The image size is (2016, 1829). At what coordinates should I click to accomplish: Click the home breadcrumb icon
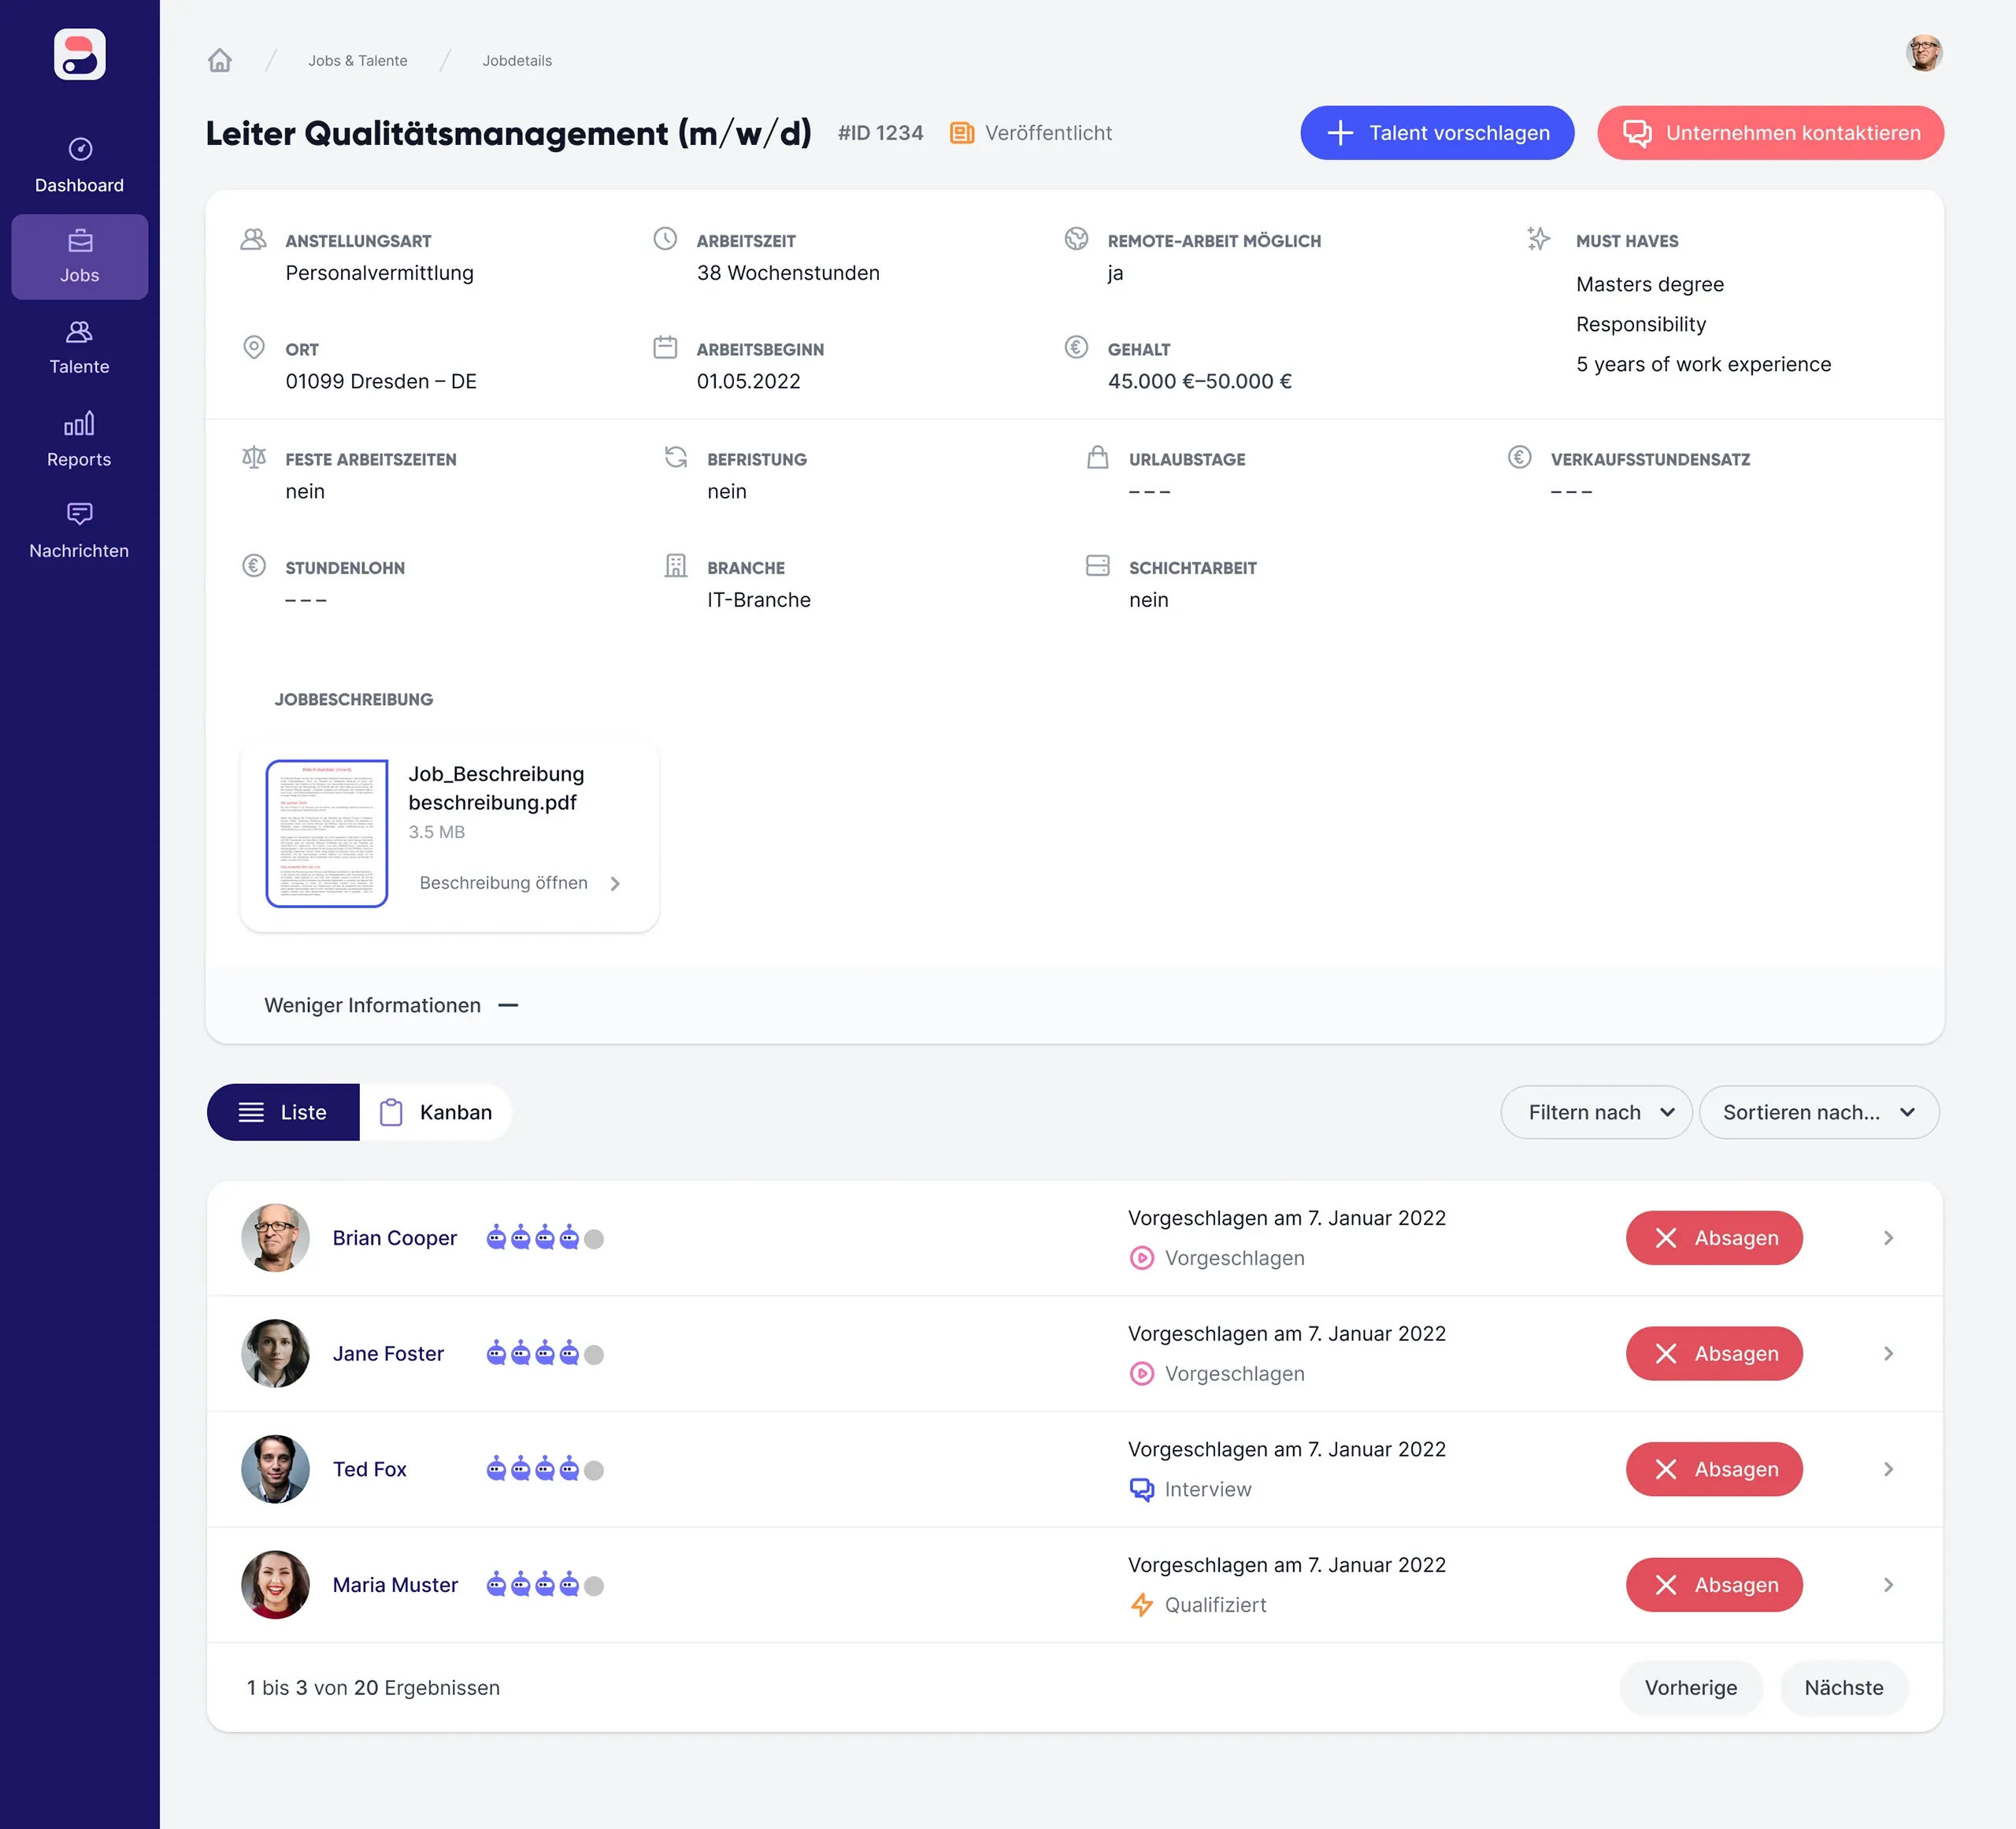pyautogui.click(x=220, y=60)
